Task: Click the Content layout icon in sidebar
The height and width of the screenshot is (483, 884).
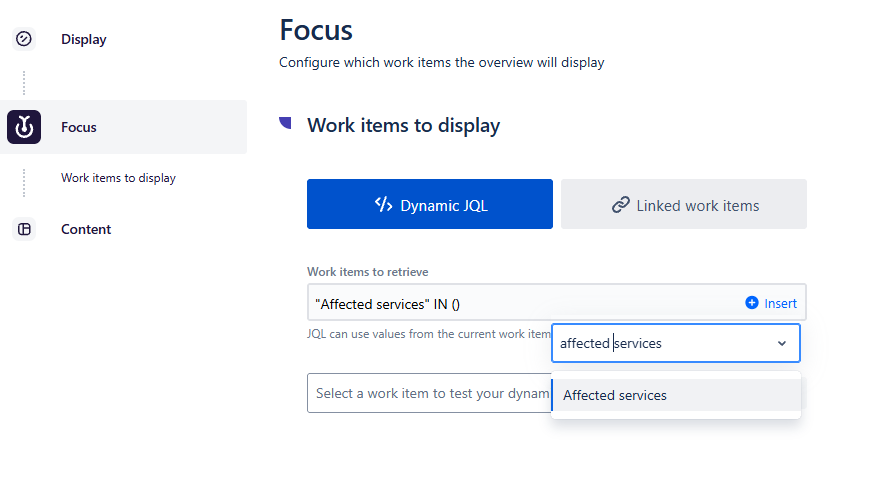Action: (24, 229)
